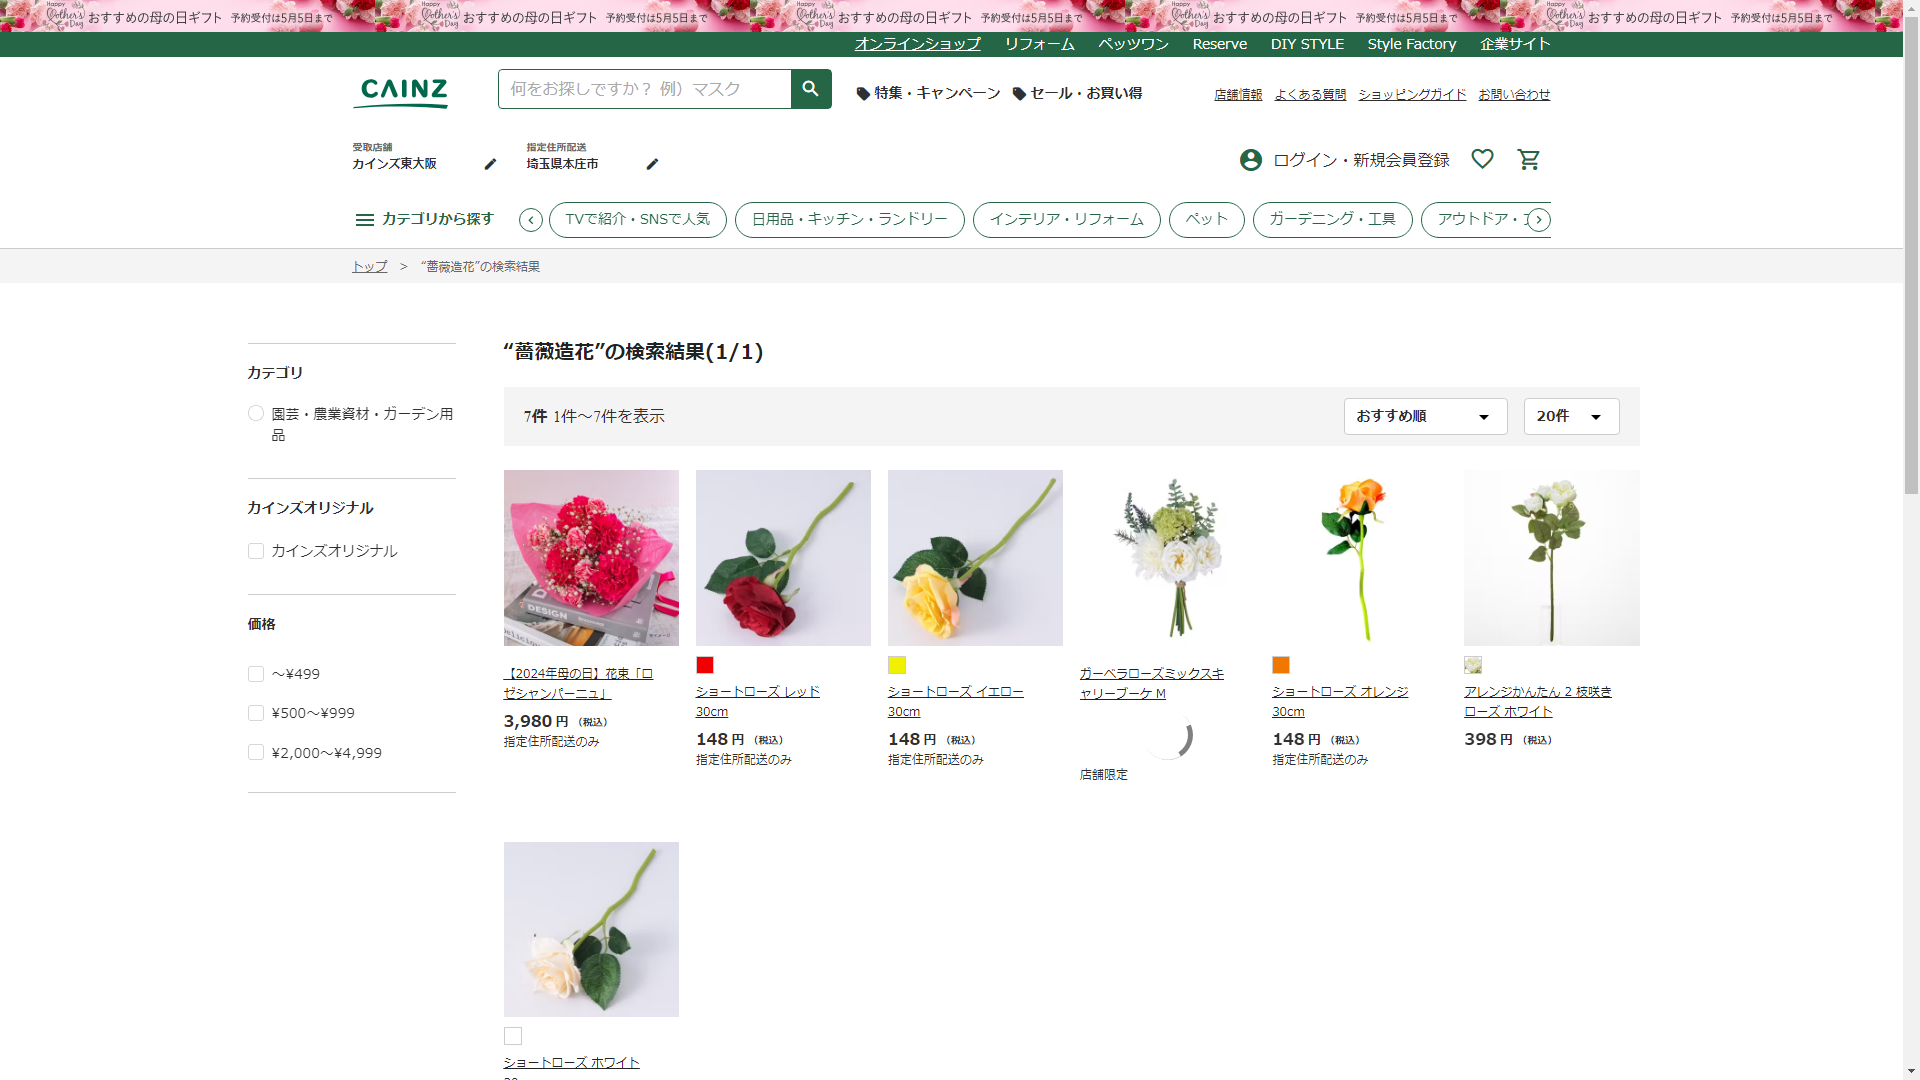Open リフォーム in top green bar
This screenshot has height=1080, width=1920.
[1039, 44]
